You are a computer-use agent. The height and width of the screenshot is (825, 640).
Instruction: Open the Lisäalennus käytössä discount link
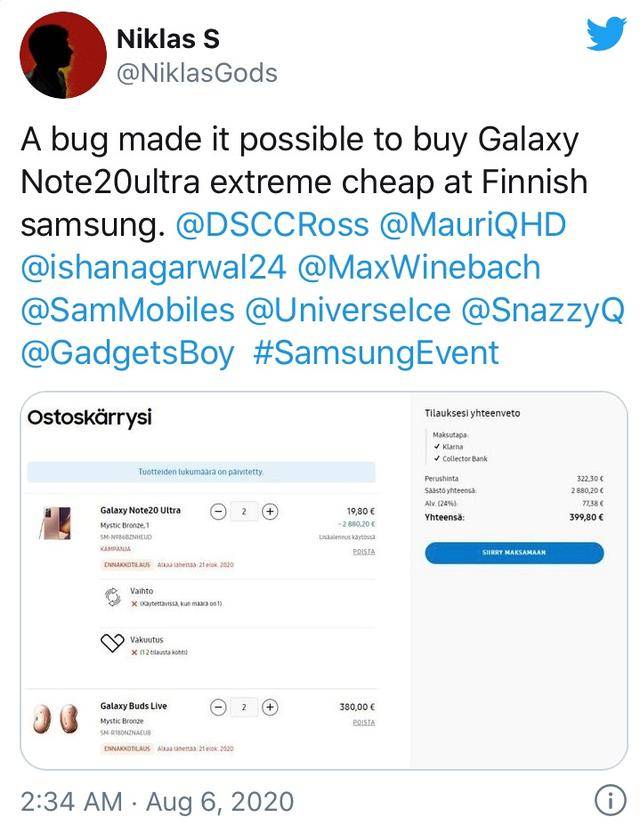click(347, 536)
